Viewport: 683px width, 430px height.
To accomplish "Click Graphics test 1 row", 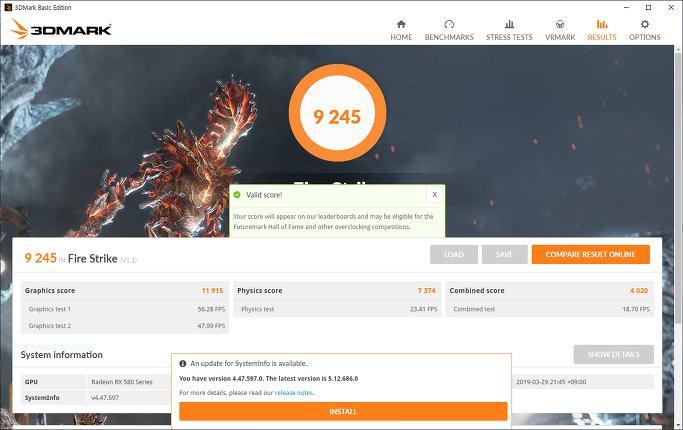I will [x=125, y=309].
